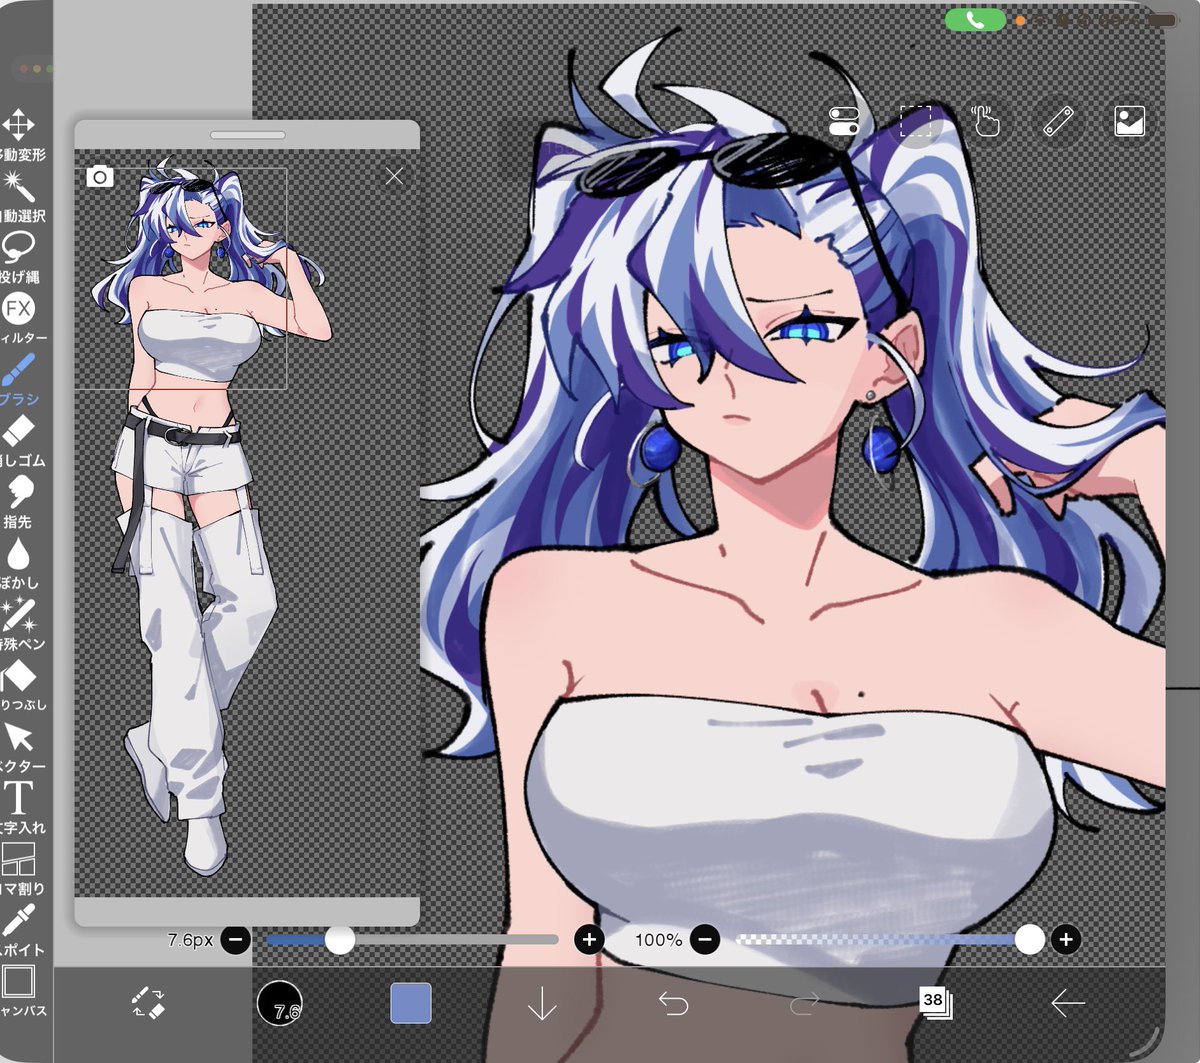
Task: Click the 100% opacity value label
Action: click(x=658, y=940)
